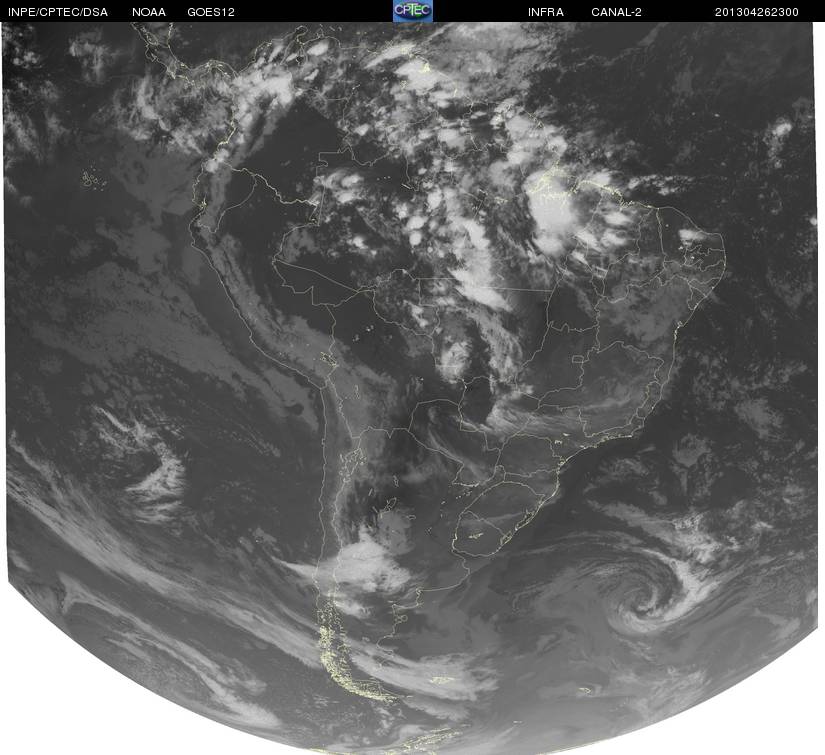825x755 pixels.
Task: Click the INPE/CPTEC/DSA header label
Action: (57, 12)
